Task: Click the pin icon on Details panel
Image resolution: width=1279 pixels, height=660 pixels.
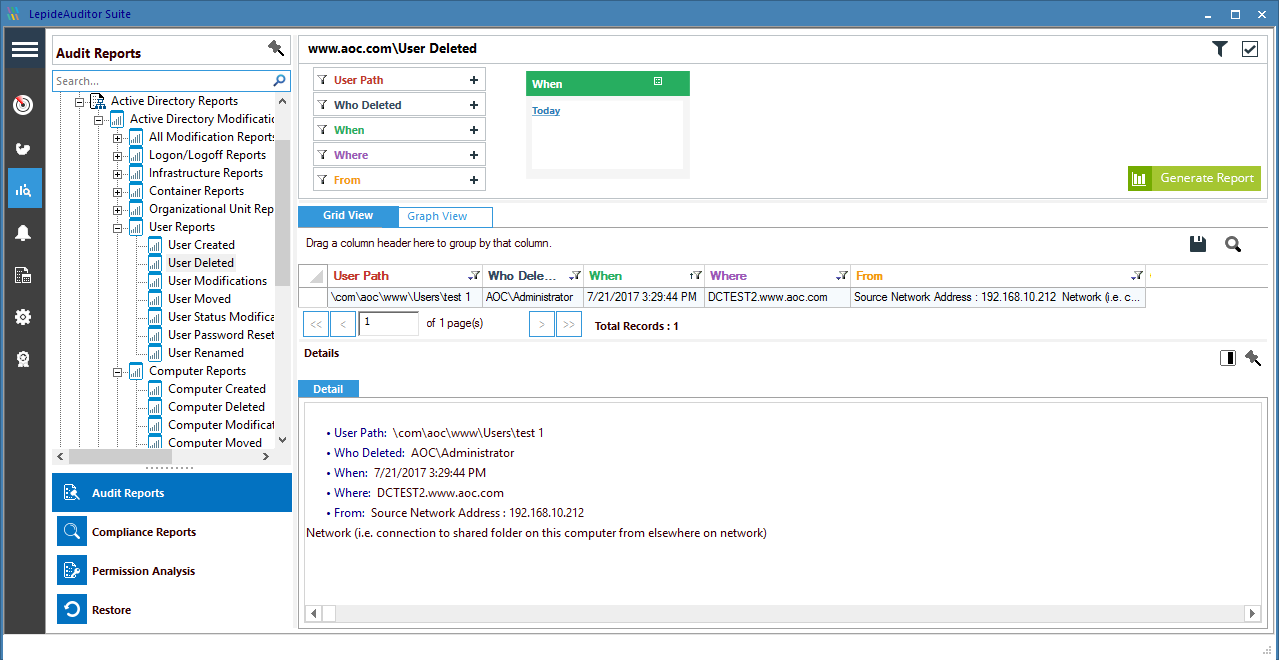Action: (x=1253, y=358)
